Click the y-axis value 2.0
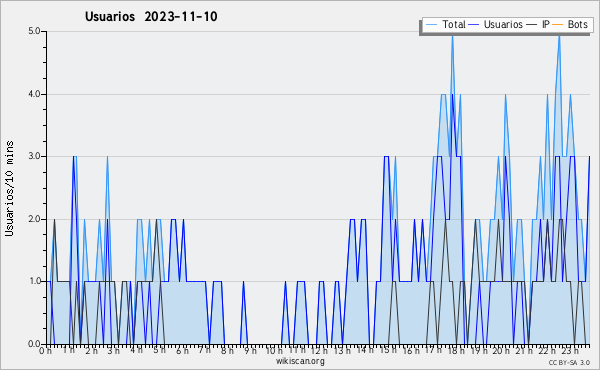The image size is (600, 370). click(x=34, y=219)
